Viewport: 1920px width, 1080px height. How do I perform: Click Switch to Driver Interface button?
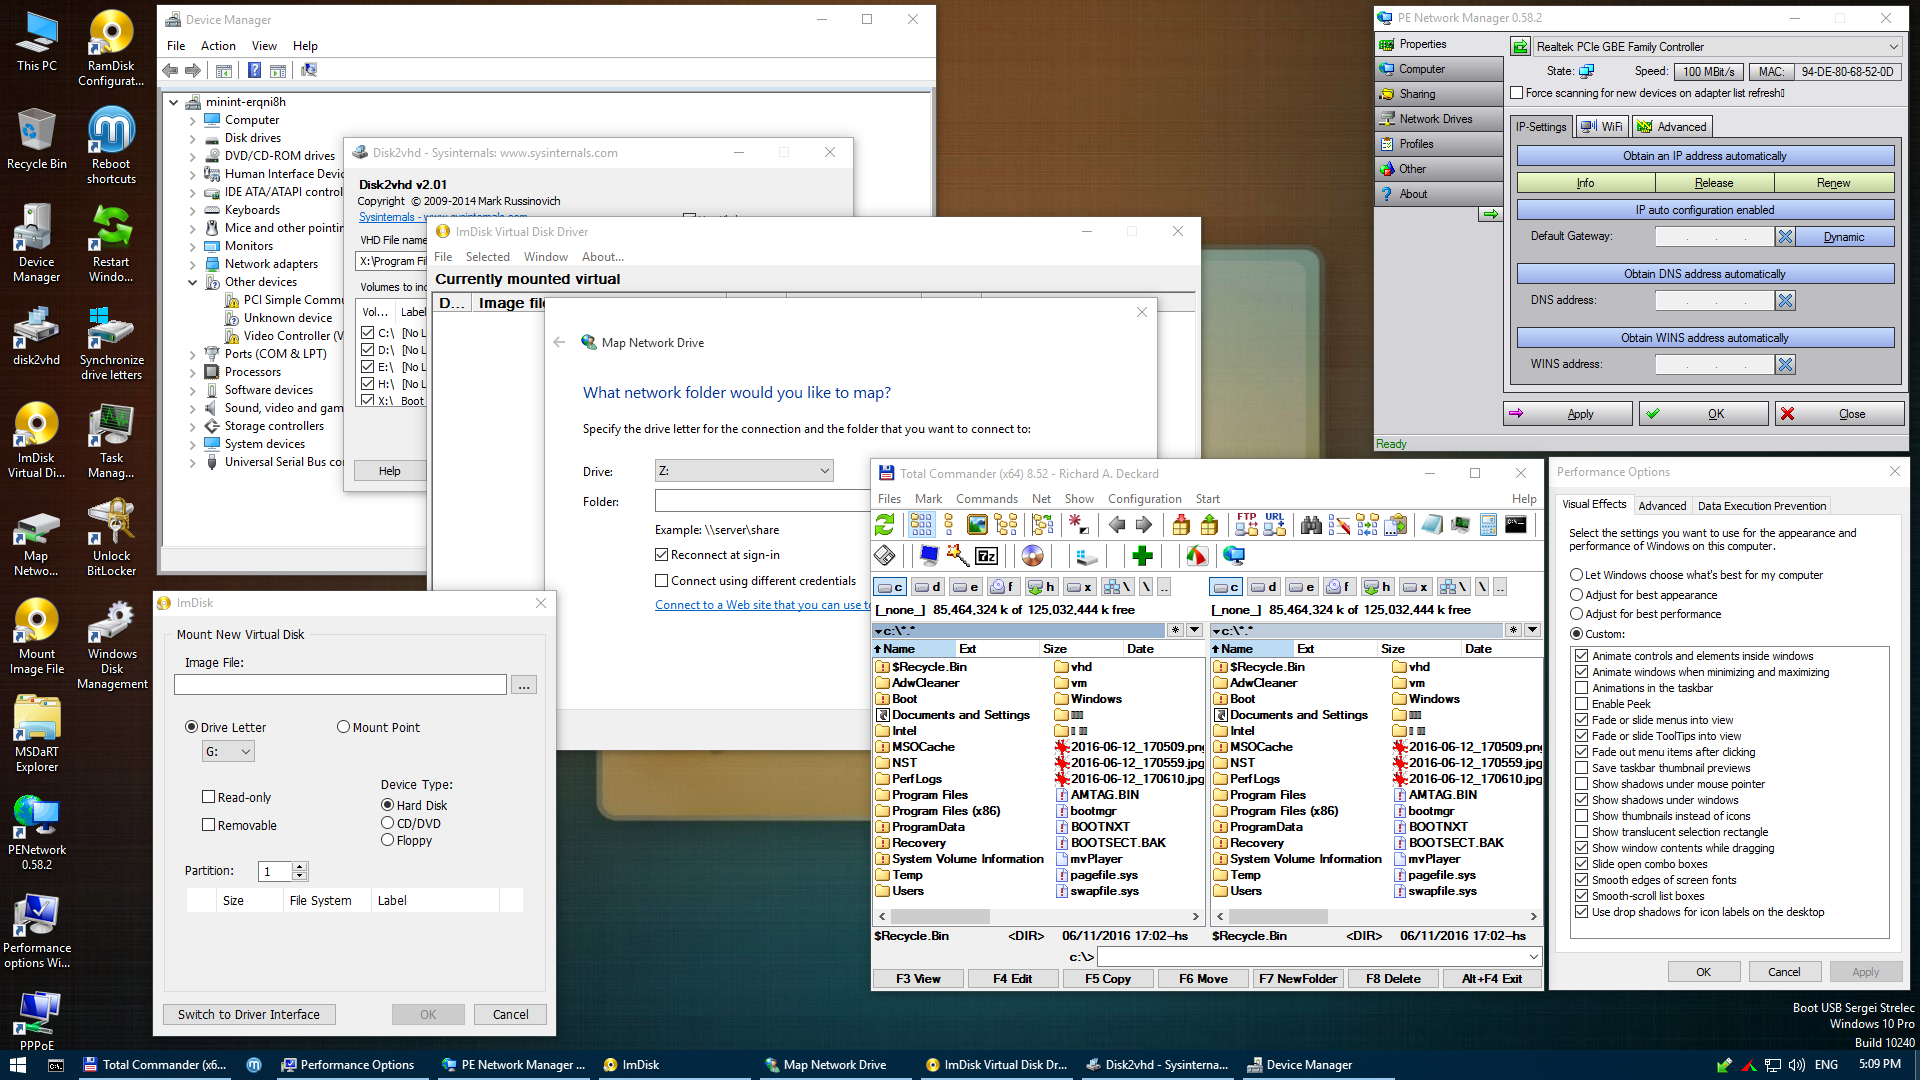(249, 1014)
